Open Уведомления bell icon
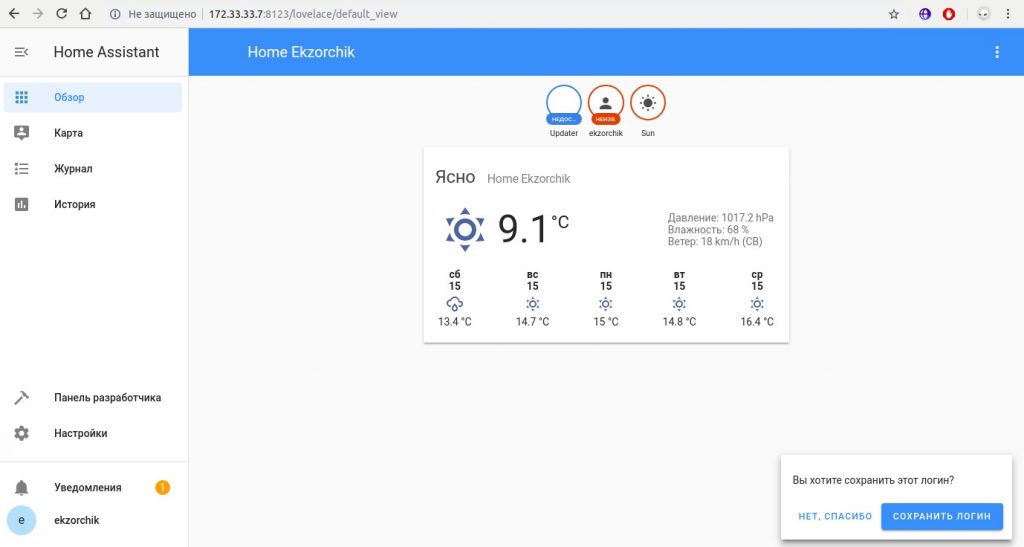This screenshot has width=1024, height=547. click(x=21, y=487)
